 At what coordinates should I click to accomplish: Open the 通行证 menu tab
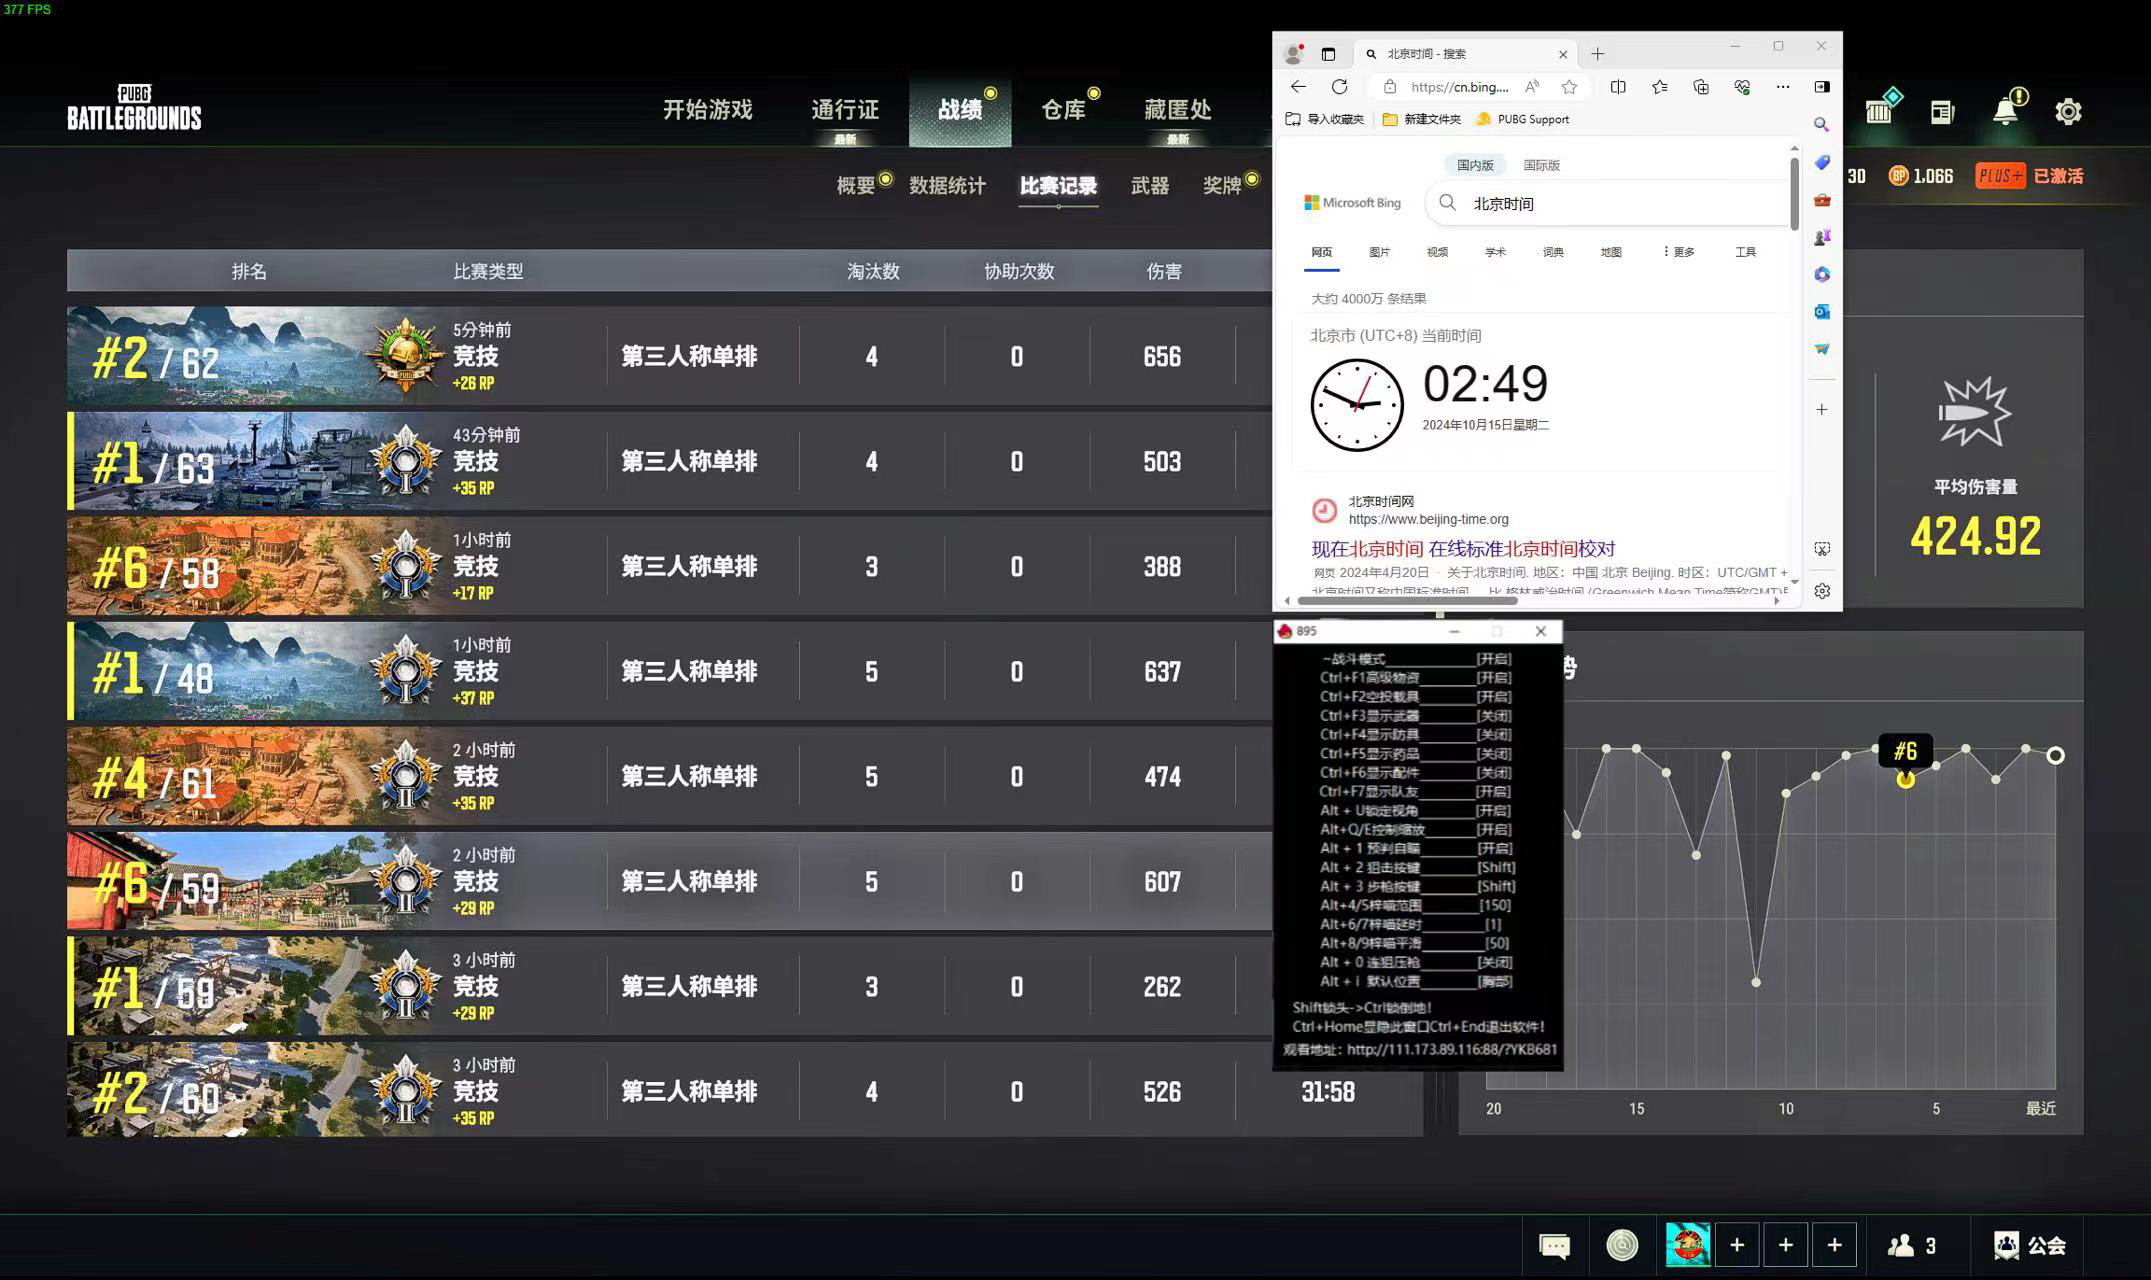[845, 110]
